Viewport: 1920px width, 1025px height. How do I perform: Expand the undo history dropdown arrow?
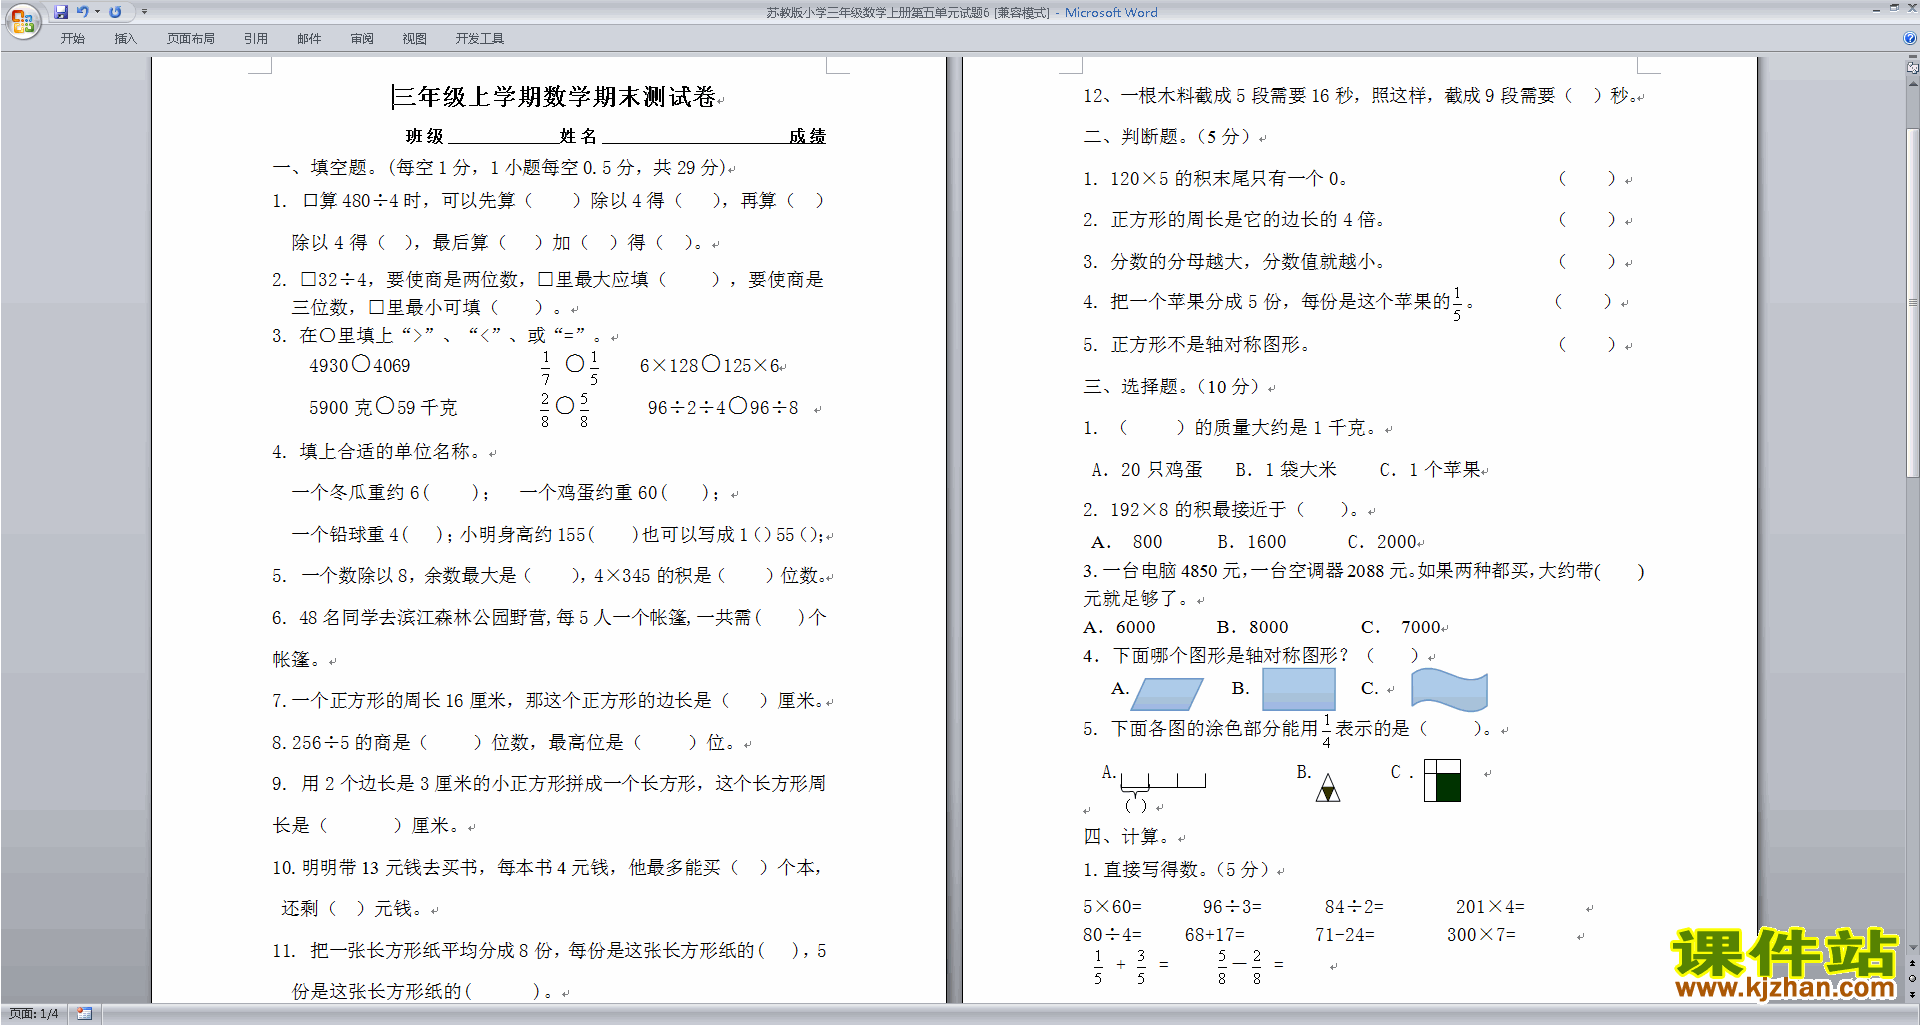point(97,12)
